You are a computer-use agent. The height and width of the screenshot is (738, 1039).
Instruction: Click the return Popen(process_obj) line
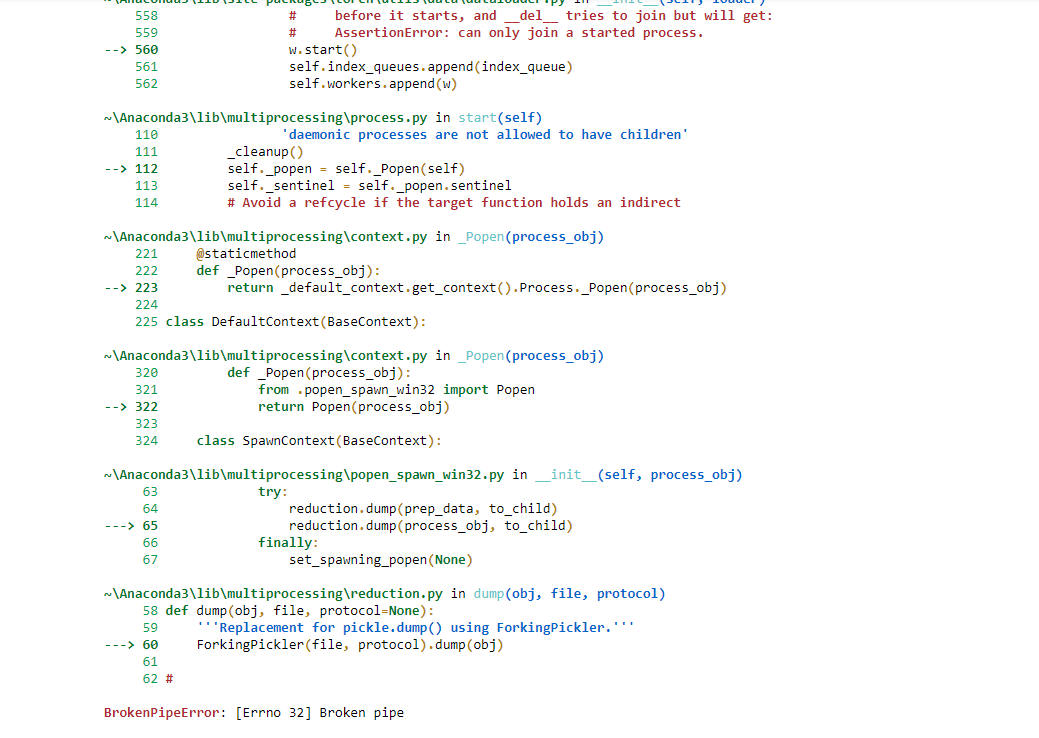(354, 407)
